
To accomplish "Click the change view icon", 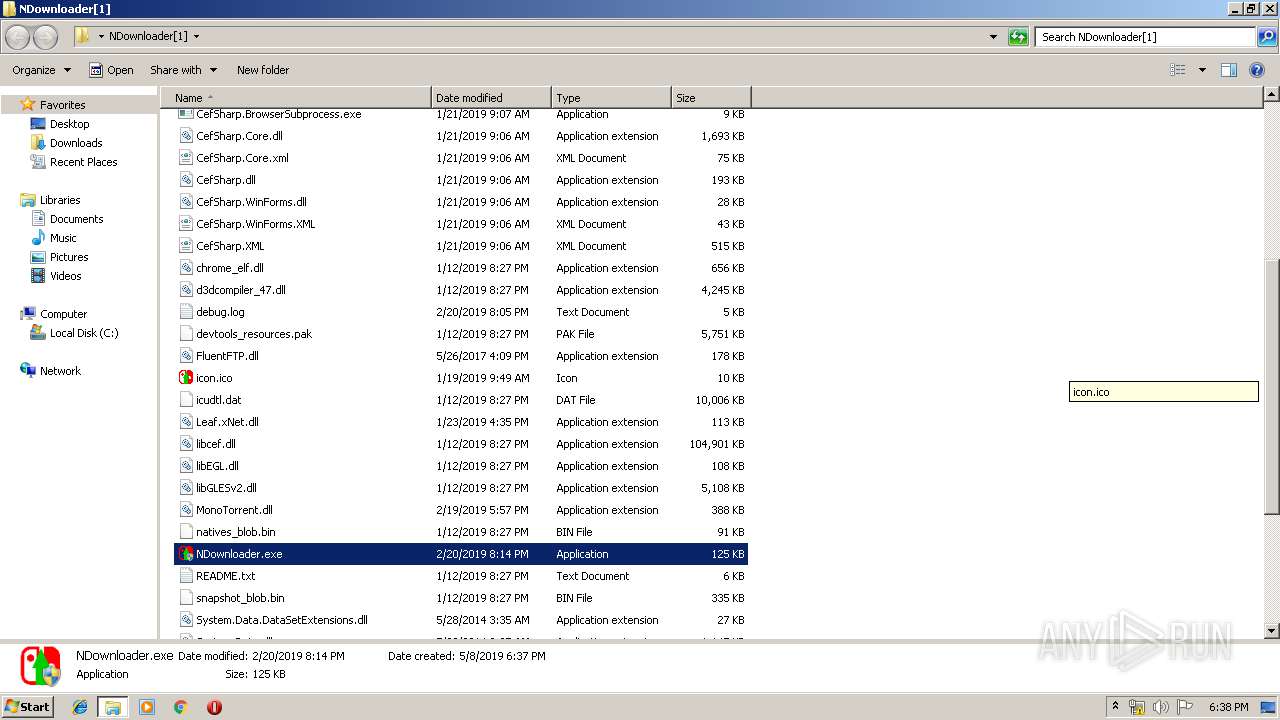I will pyautogui.click(x=1178, y=70).
